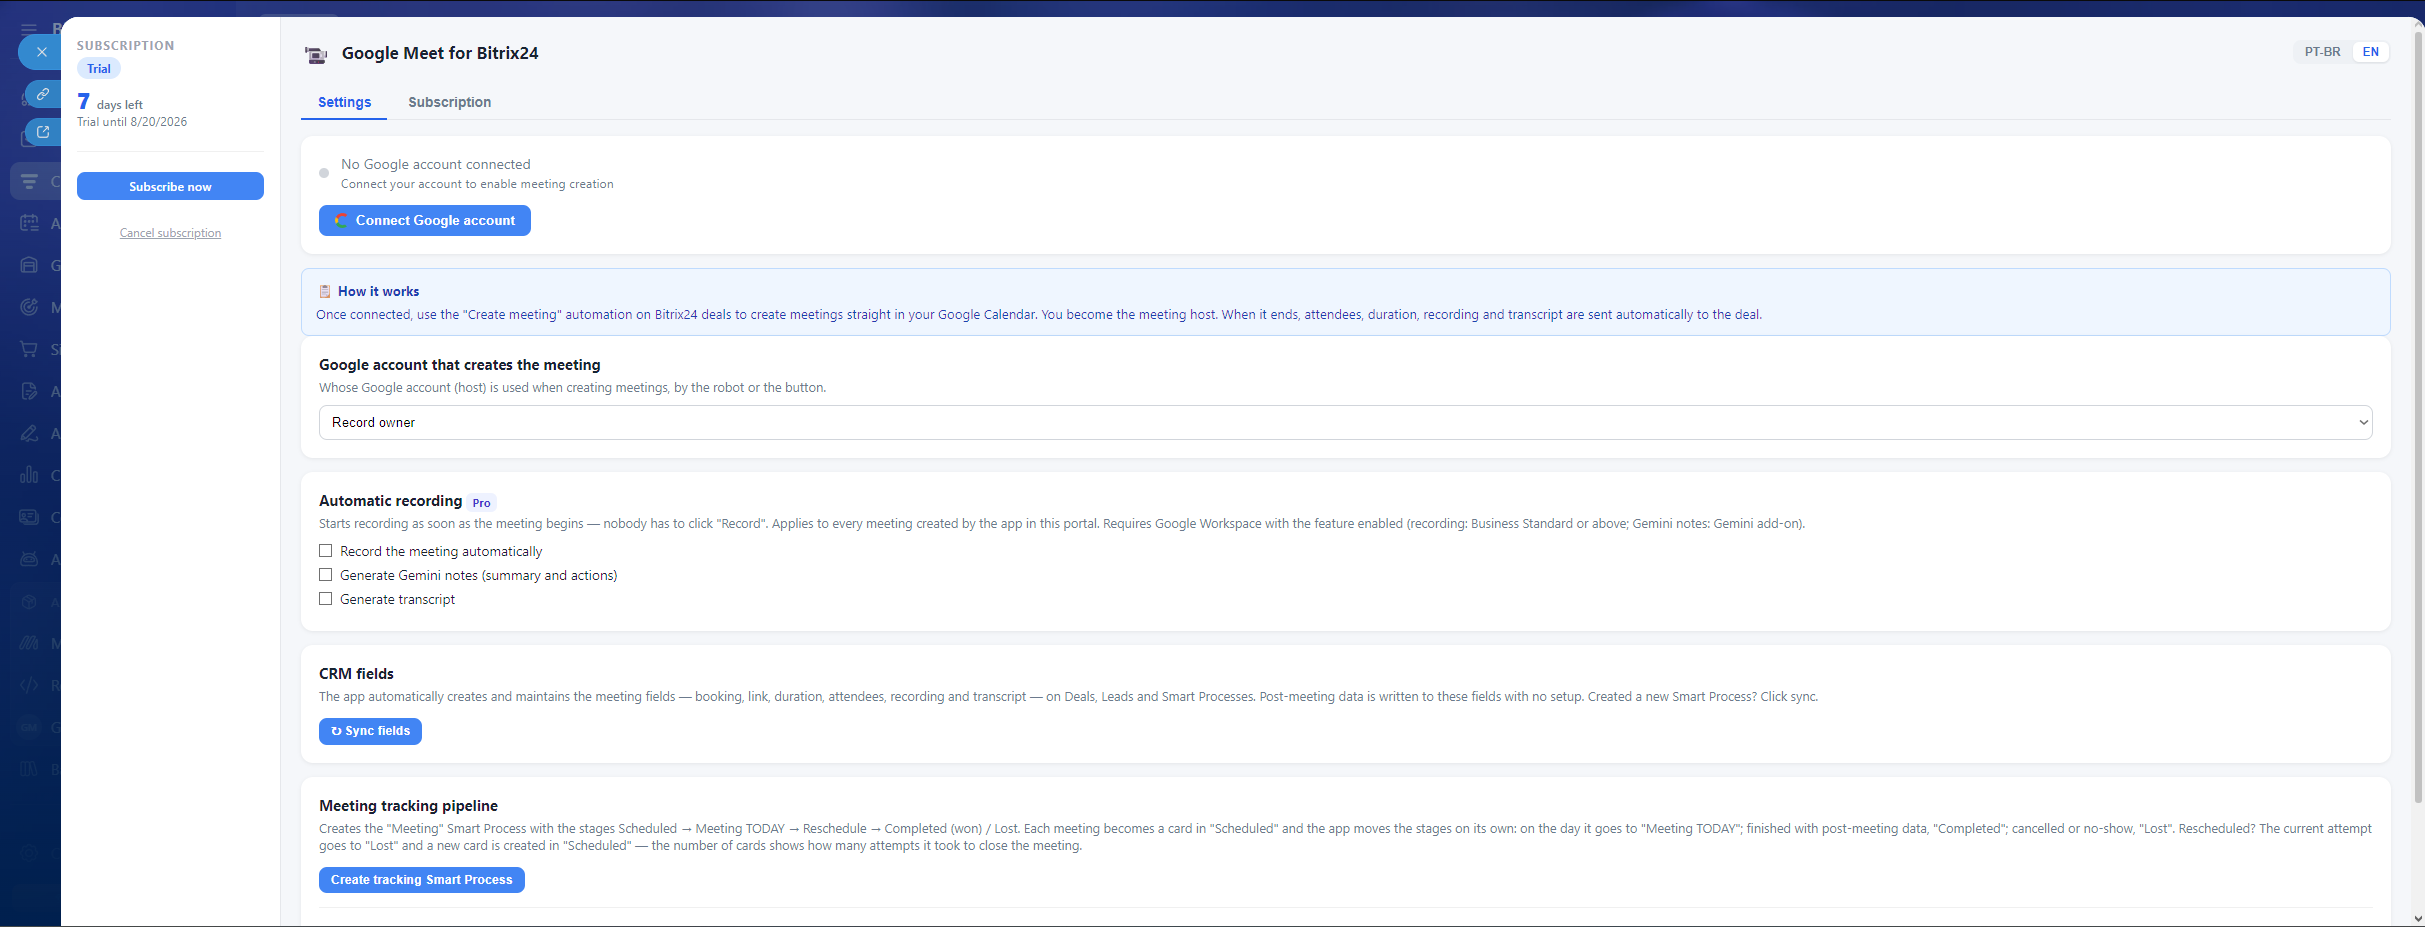Close the slider with the X button
The height and width of the screenshot is (927, 2425).
(x=41, y=52)
